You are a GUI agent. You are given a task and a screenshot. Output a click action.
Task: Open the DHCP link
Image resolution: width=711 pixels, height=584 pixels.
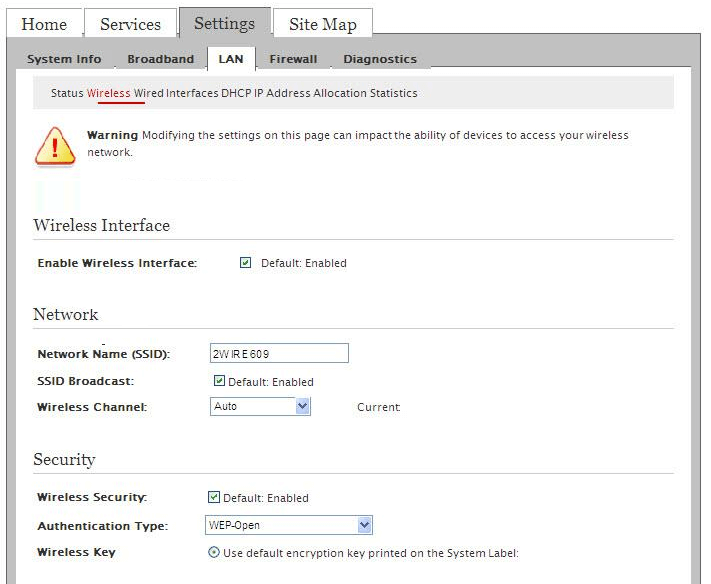tap(234, 93)
